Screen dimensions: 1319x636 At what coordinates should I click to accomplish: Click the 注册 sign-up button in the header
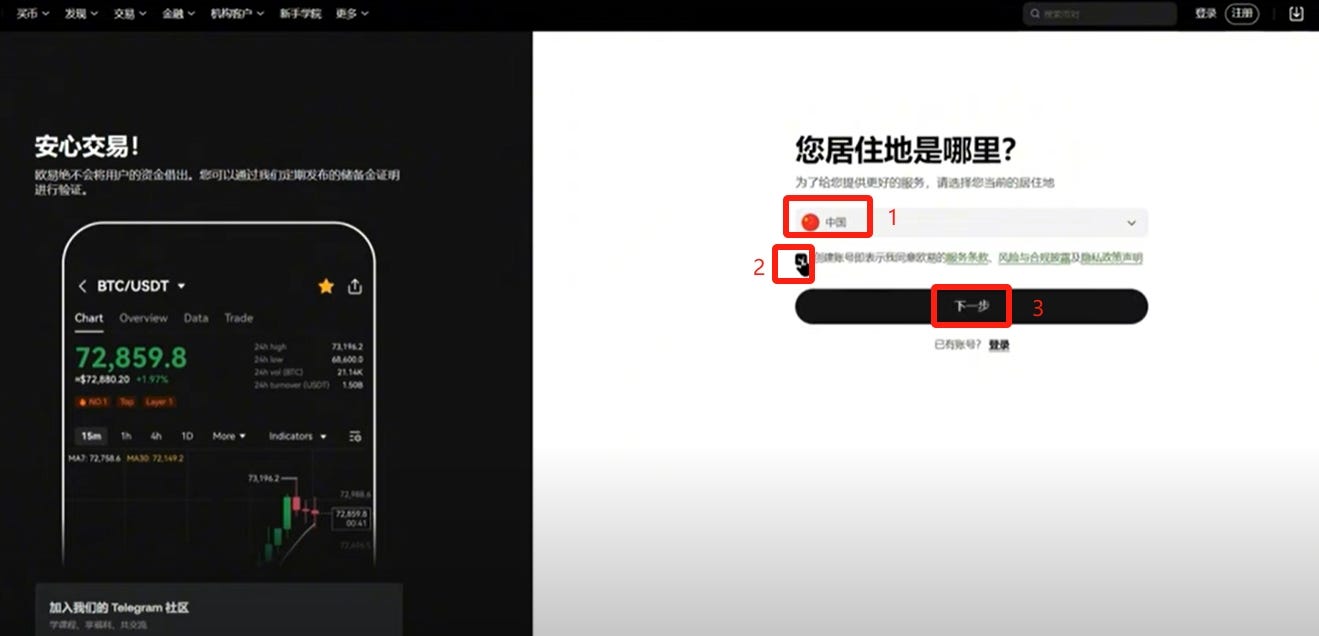coord(1241,14)
